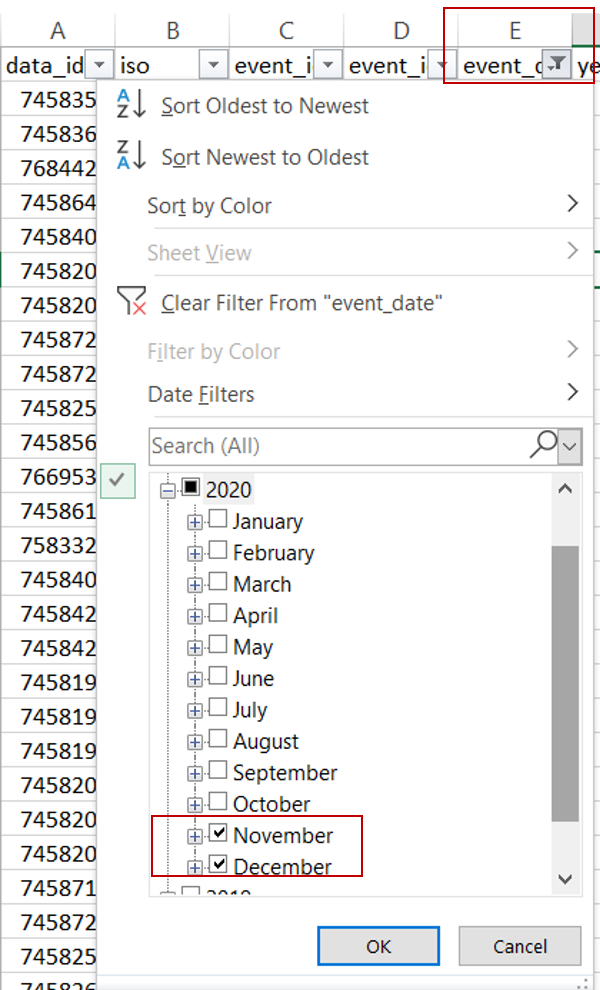Open the iso column filter dropdown
The height and width of the screenshot is (990, 600).
214,65
